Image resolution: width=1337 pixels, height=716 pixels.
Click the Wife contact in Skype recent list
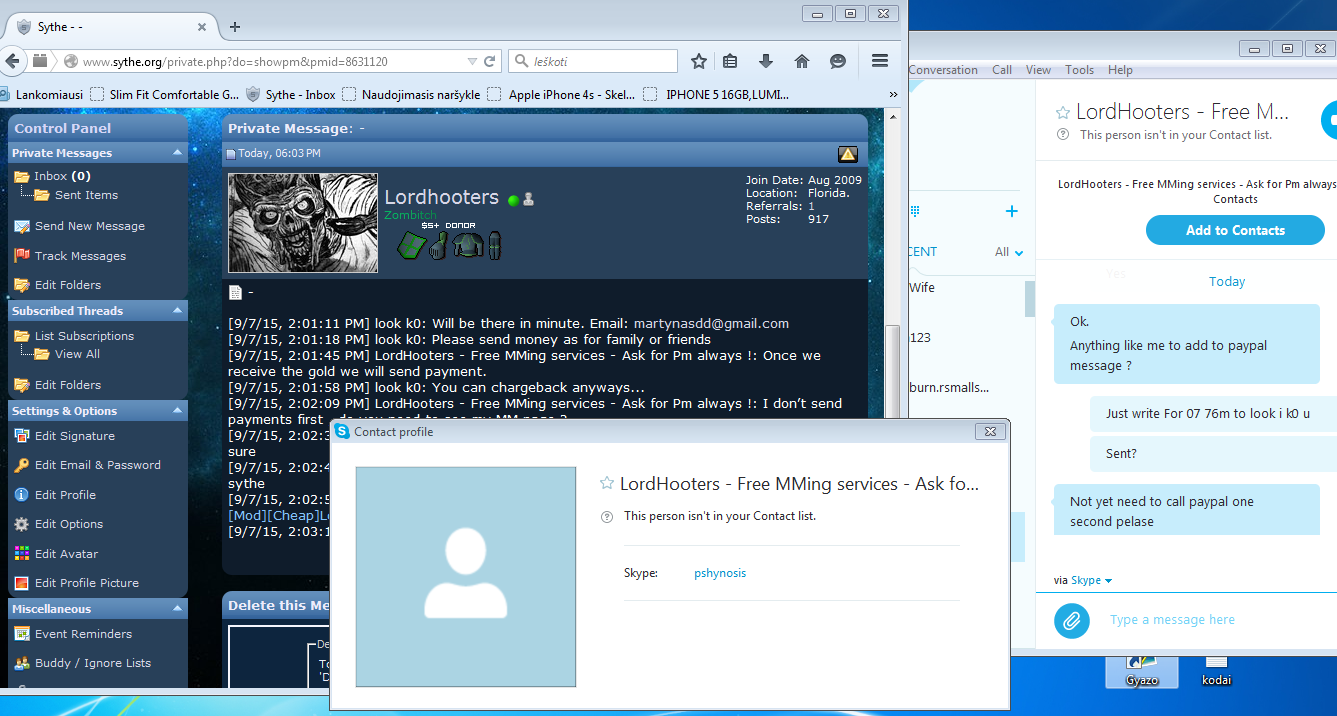pos(922,287)
